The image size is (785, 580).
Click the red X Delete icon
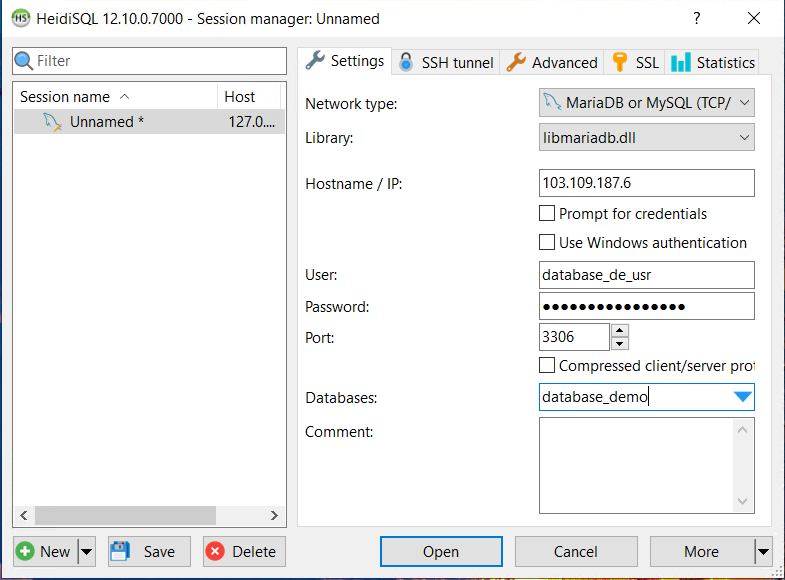coord(215,551)
